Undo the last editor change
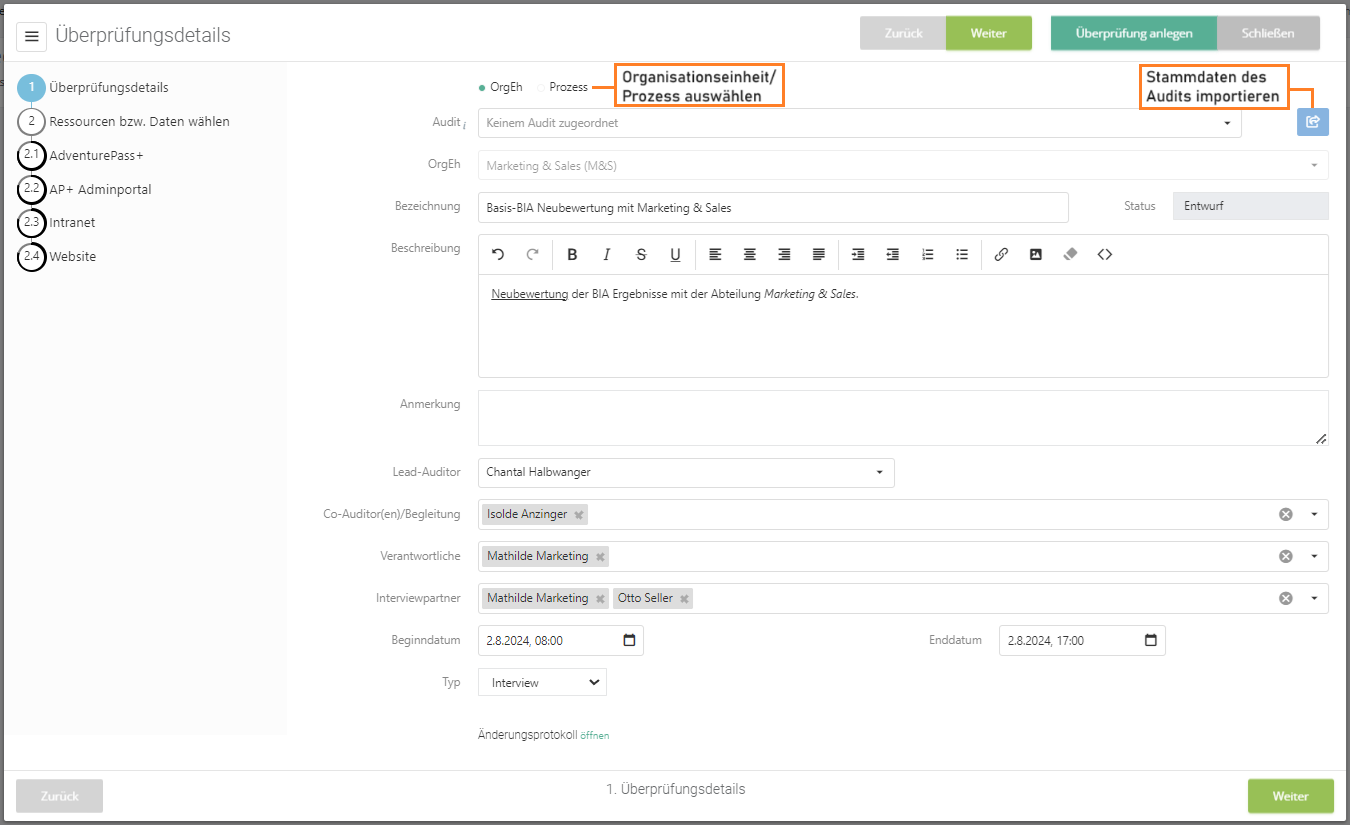This screenshot has width=1350, height=825. (498, 255)
